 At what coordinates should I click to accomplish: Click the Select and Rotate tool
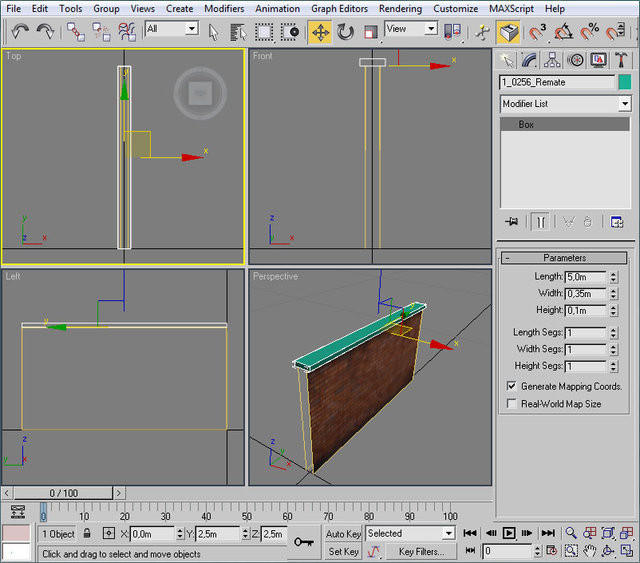coord(345,32)
